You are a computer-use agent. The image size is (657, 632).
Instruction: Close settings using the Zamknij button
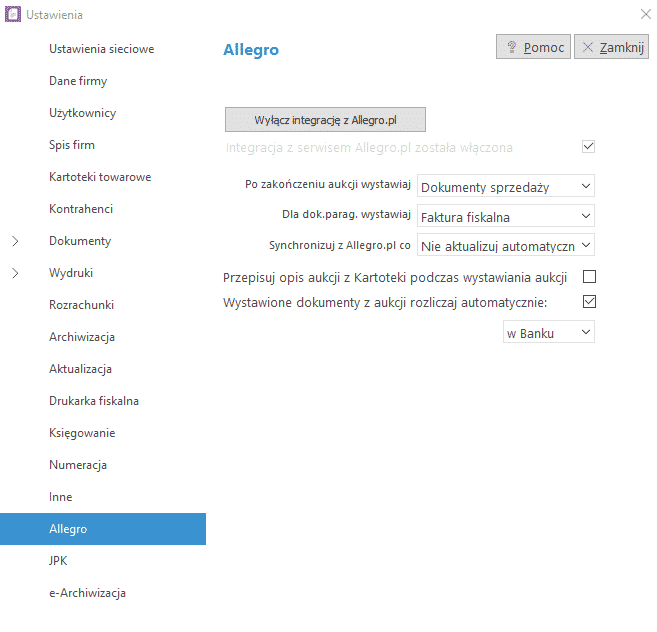coord(611,47)
